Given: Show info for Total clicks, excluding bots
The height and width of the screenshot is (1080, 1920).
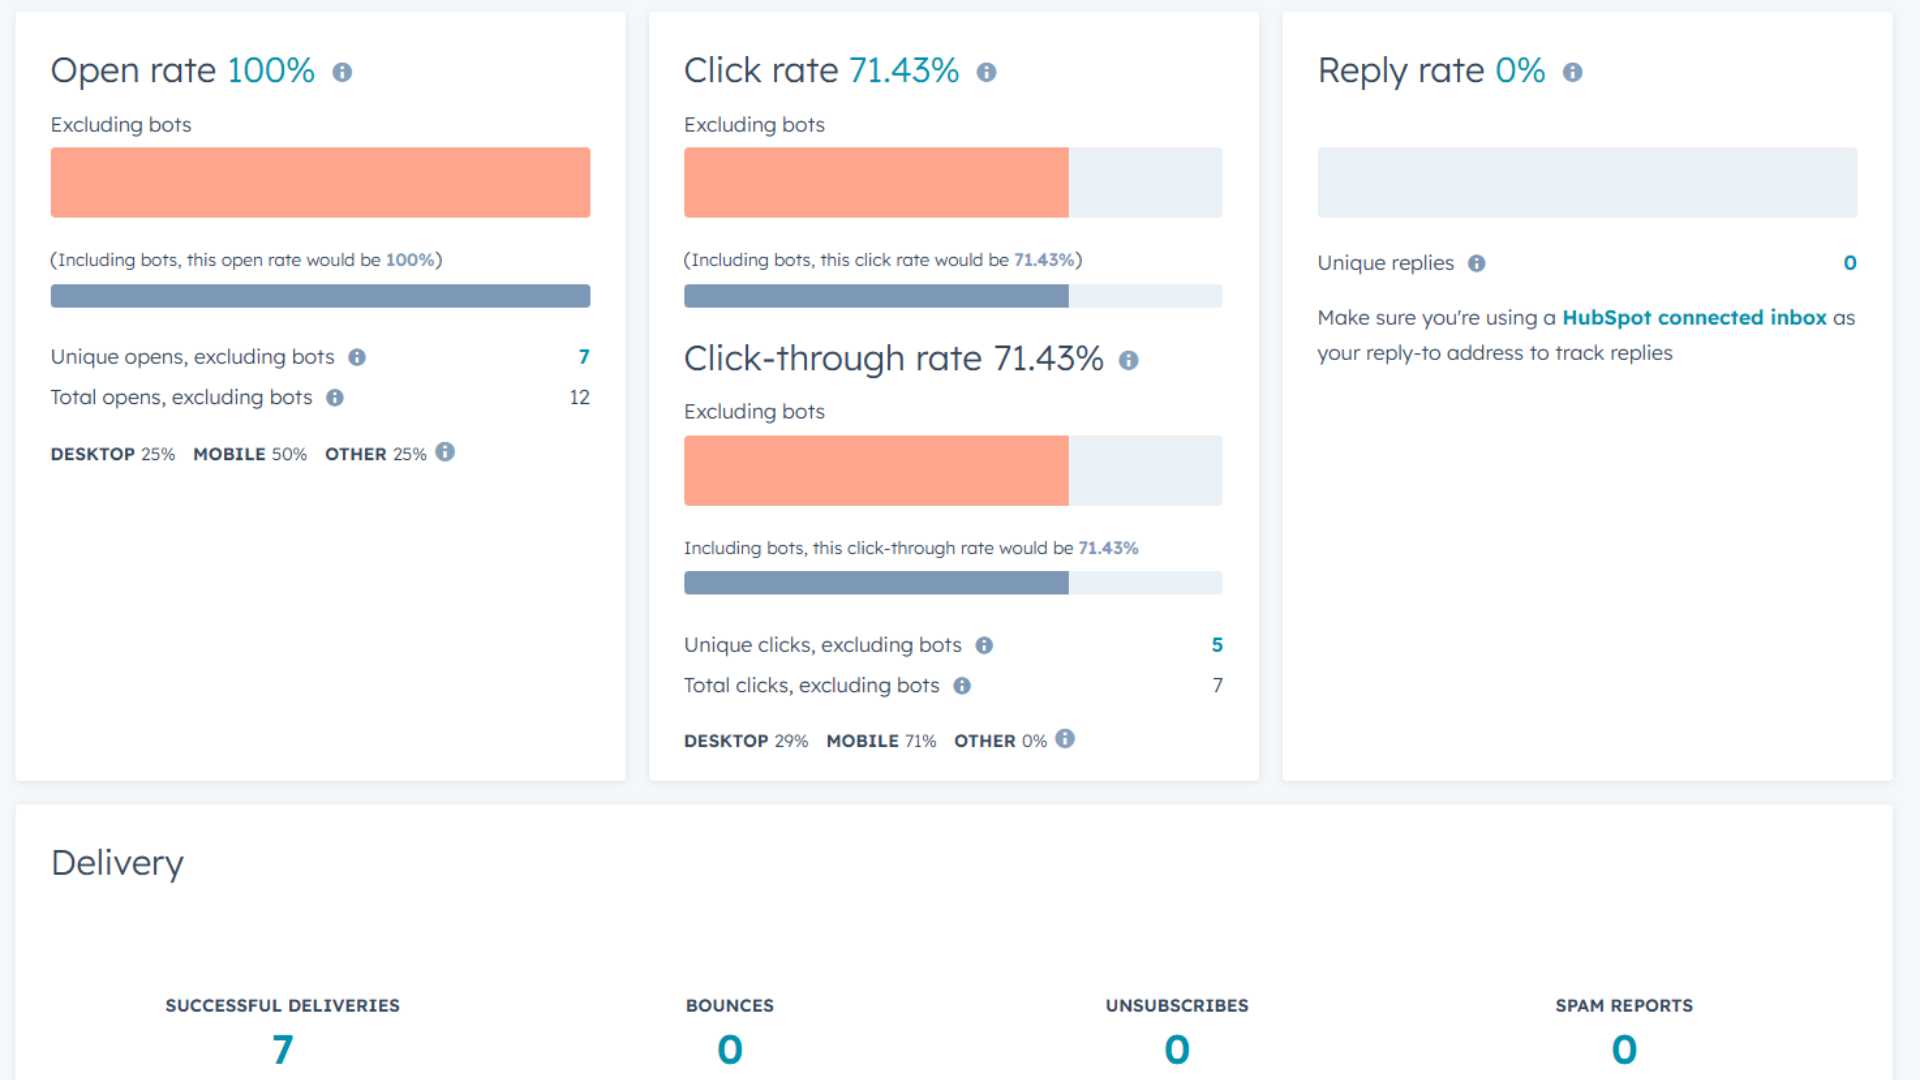Looking at the screenshot, I should 962,686.
